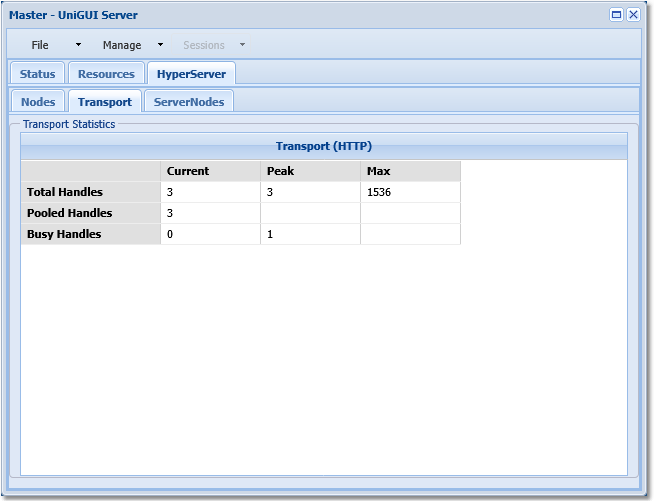Expand the File dropdown arrow
Viewport: 654px width, 503px height.
pyautogui.click(x=78, y=45)
